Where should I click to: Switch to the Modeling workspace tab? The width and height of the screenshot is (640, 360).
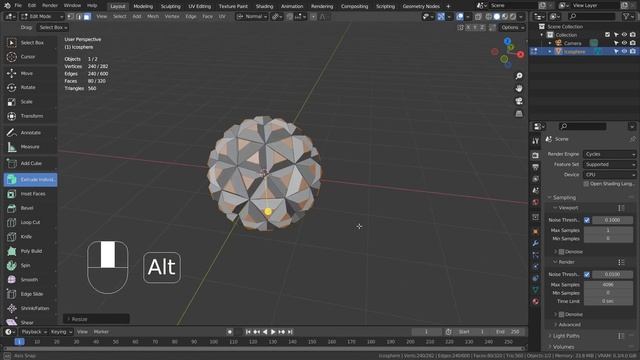(143, 6)
